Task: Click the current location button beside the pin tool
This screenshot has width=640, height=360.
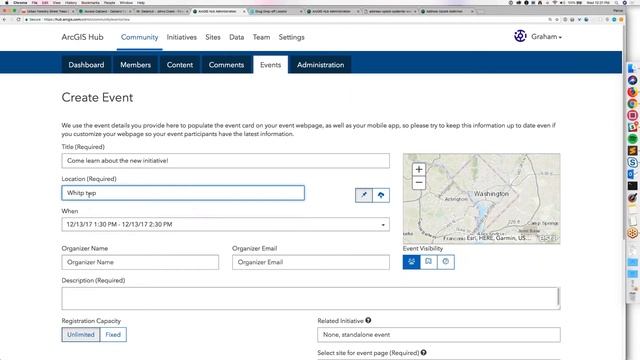Action: (381, 195)
